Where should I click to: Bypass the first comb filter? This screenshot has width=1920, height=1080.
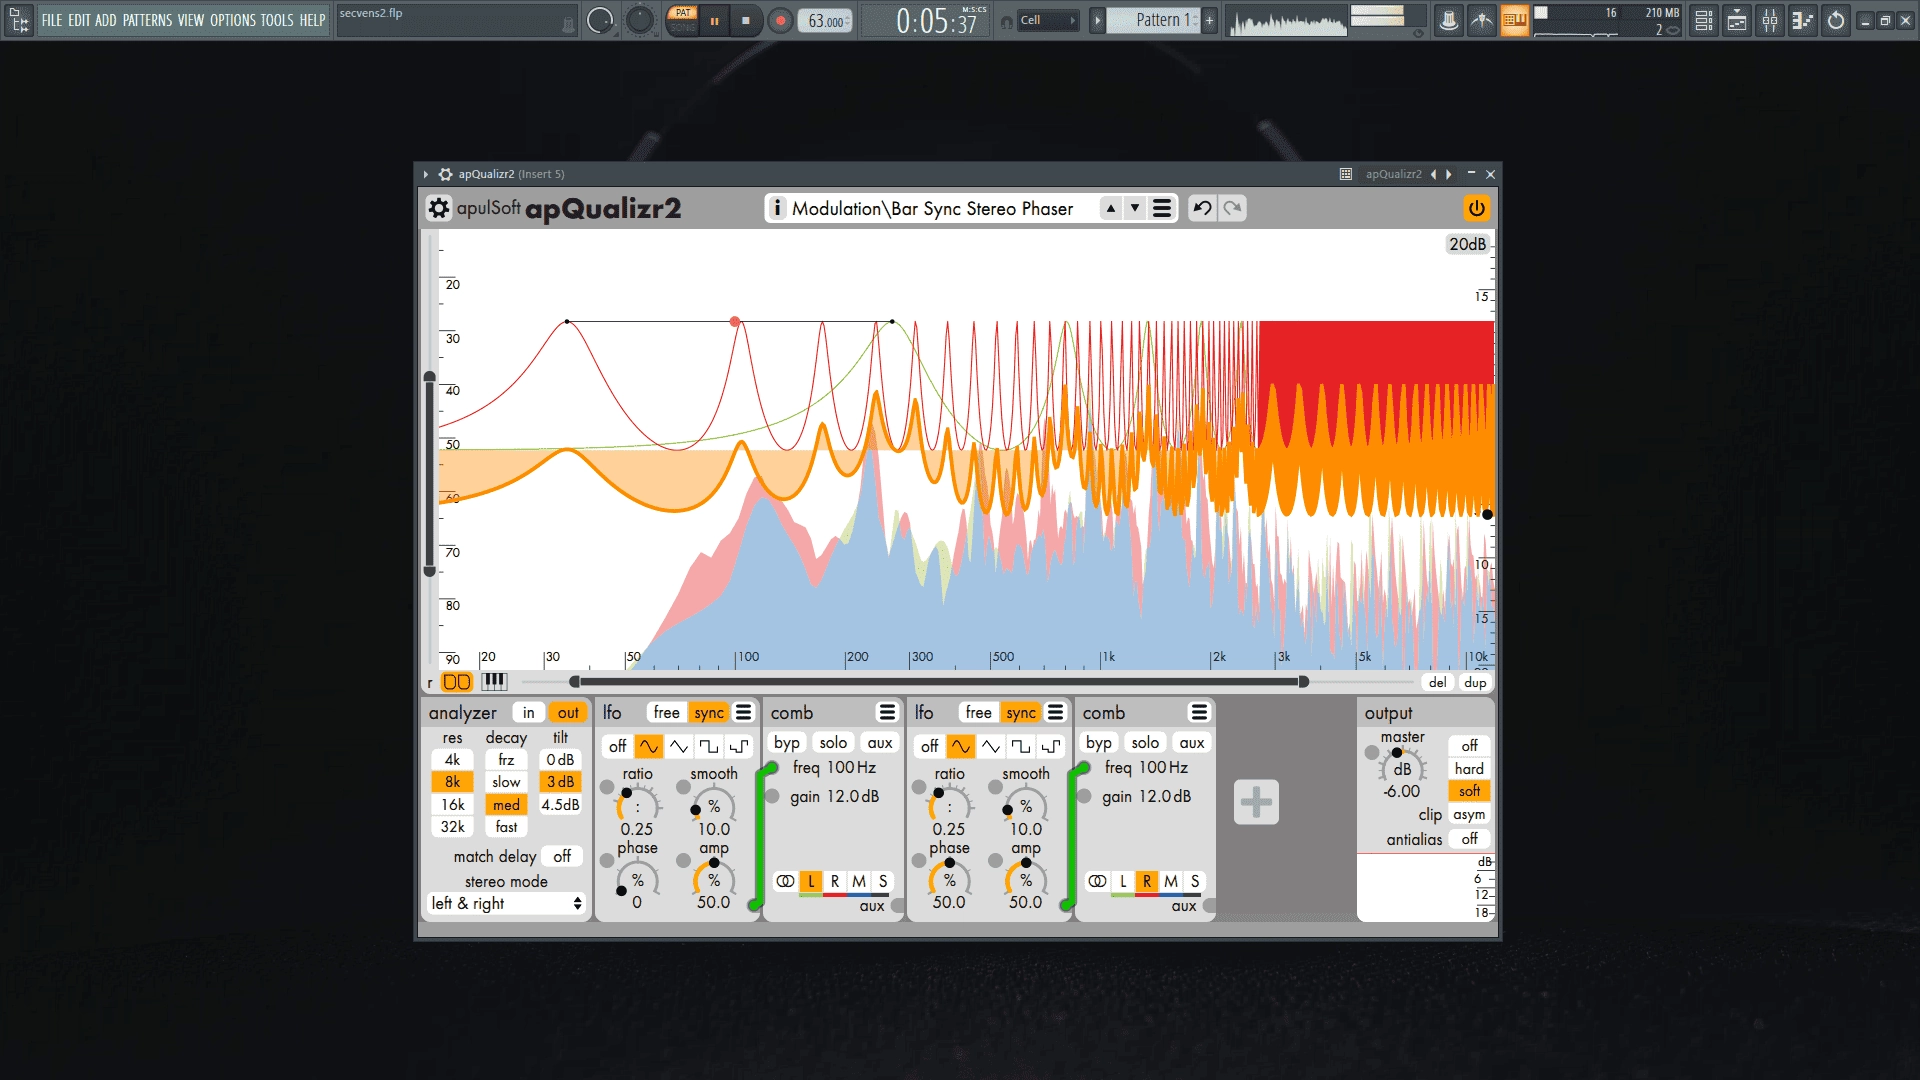pos(787,742)
